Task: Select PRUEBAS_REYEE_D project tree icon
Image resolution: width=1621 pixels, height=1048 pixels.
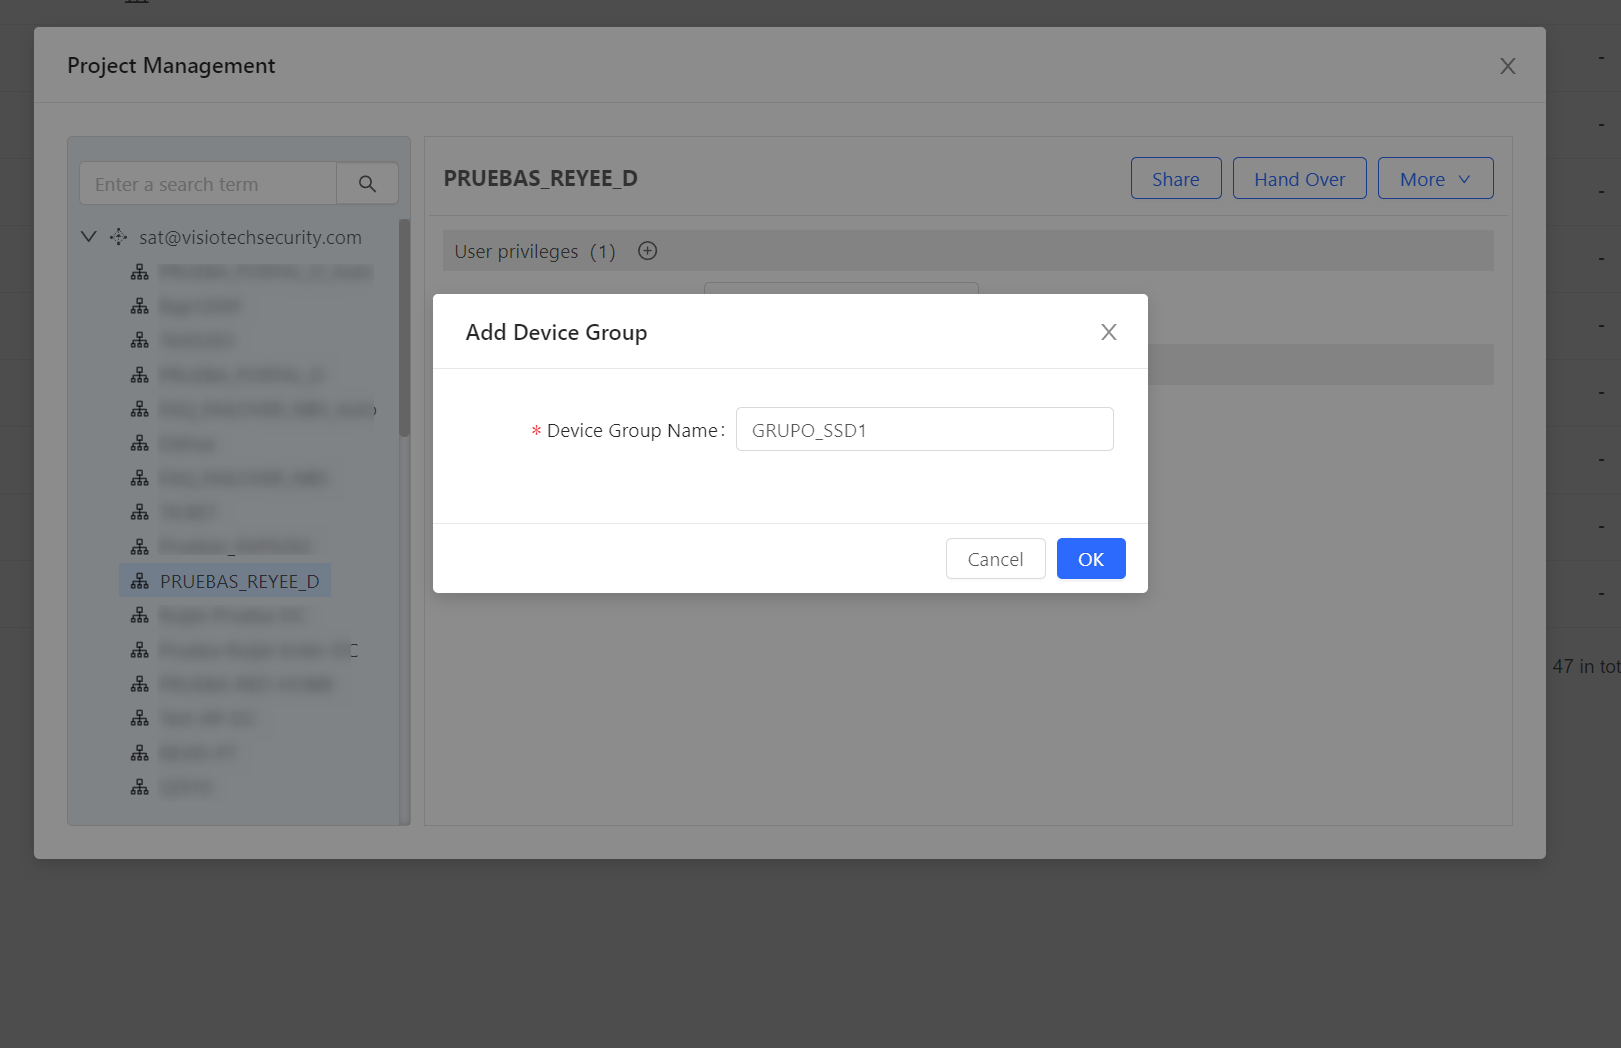Action: (x=140, y=582)
